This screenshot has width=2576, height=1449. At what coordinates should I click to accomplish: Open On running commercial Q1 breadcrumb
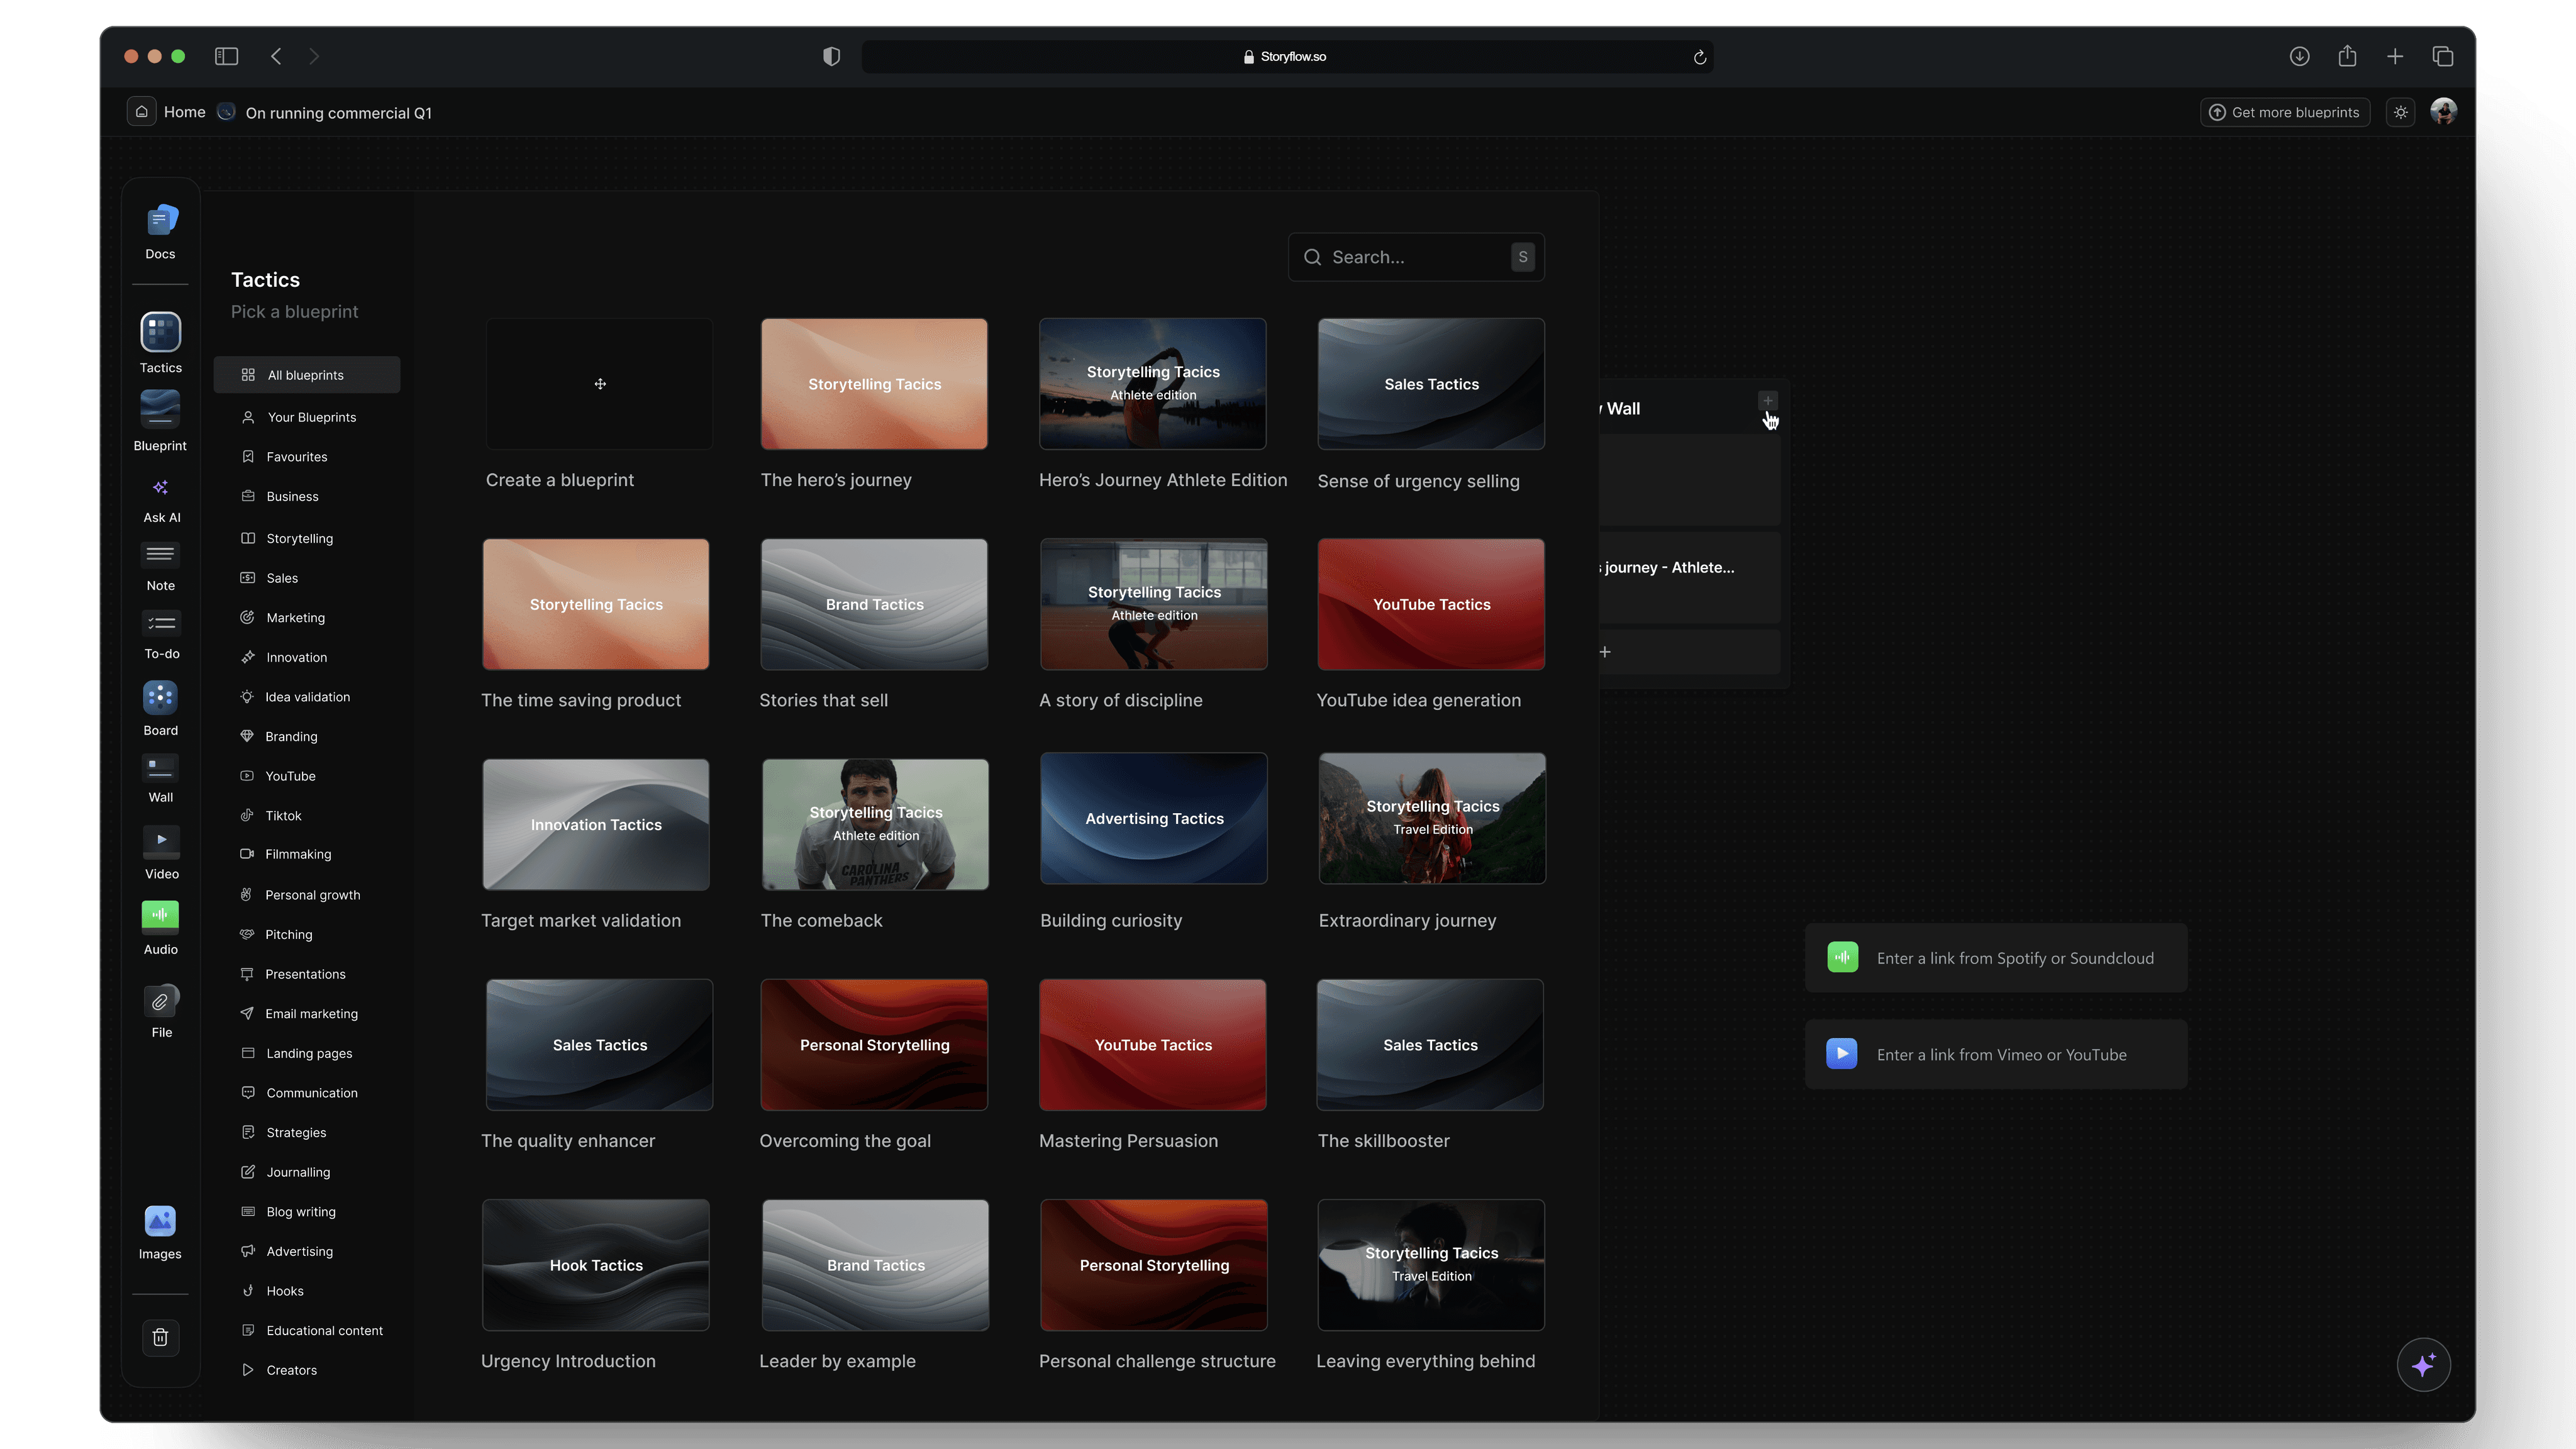coord(338,113)
